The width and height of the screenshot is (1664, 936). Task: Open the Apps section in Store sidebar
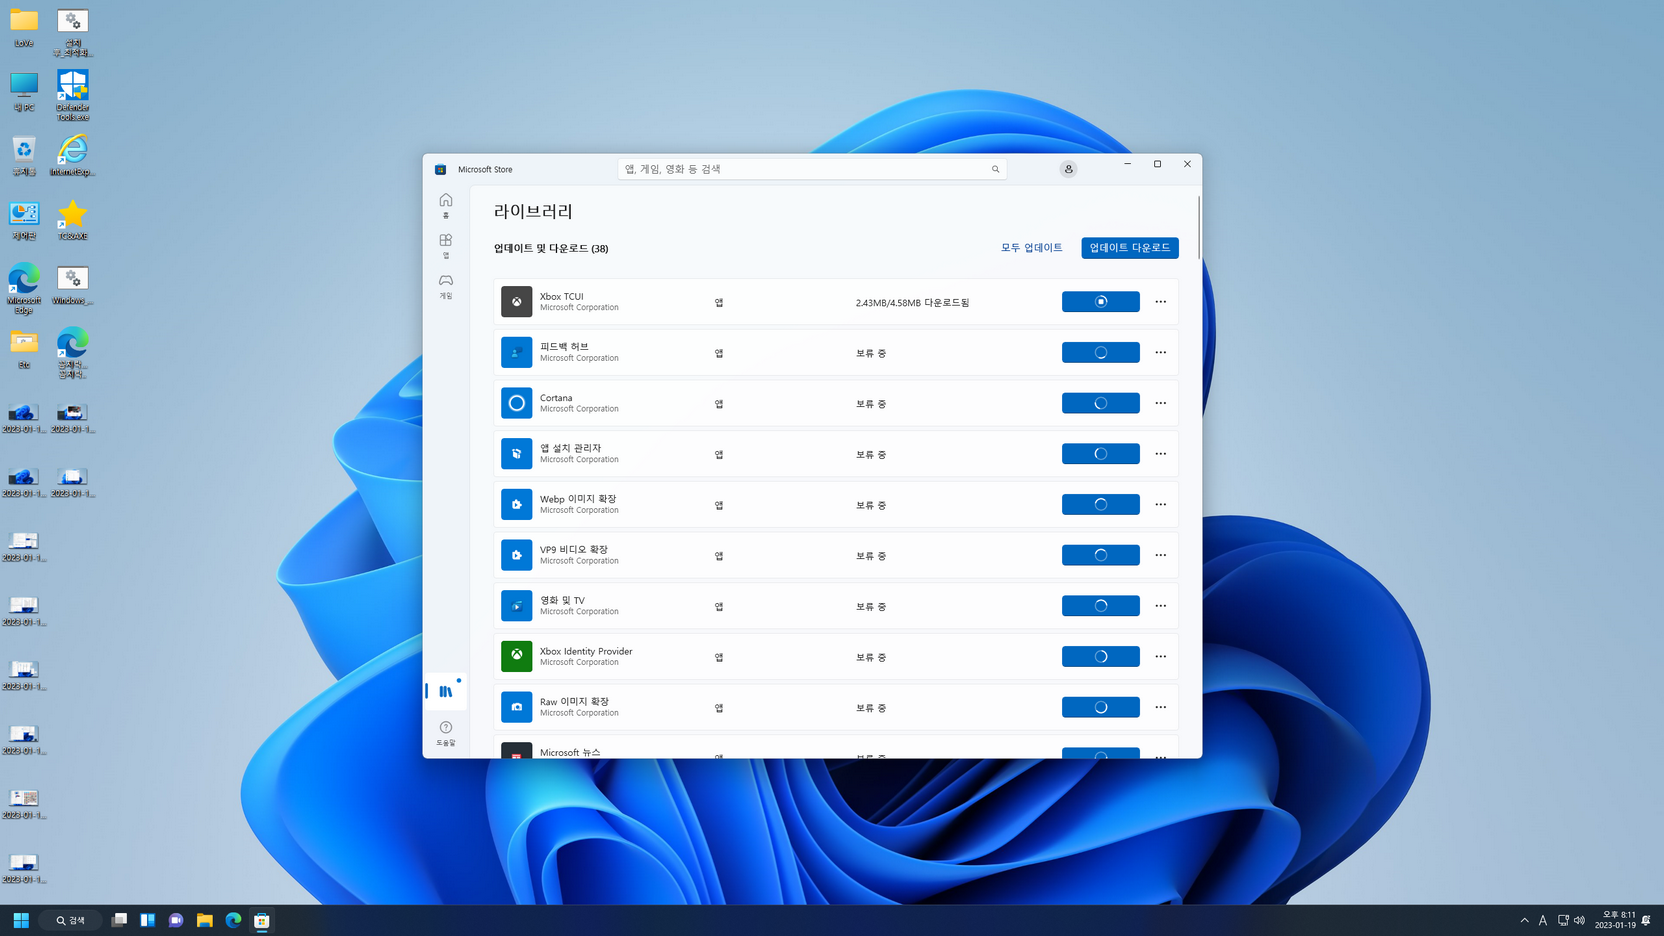[446, 245]
